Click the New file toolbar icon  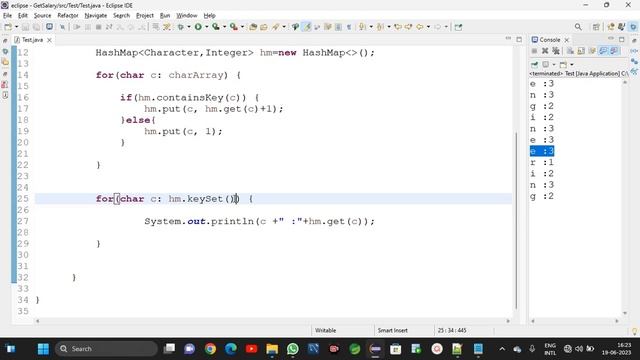tap(8, 27)
